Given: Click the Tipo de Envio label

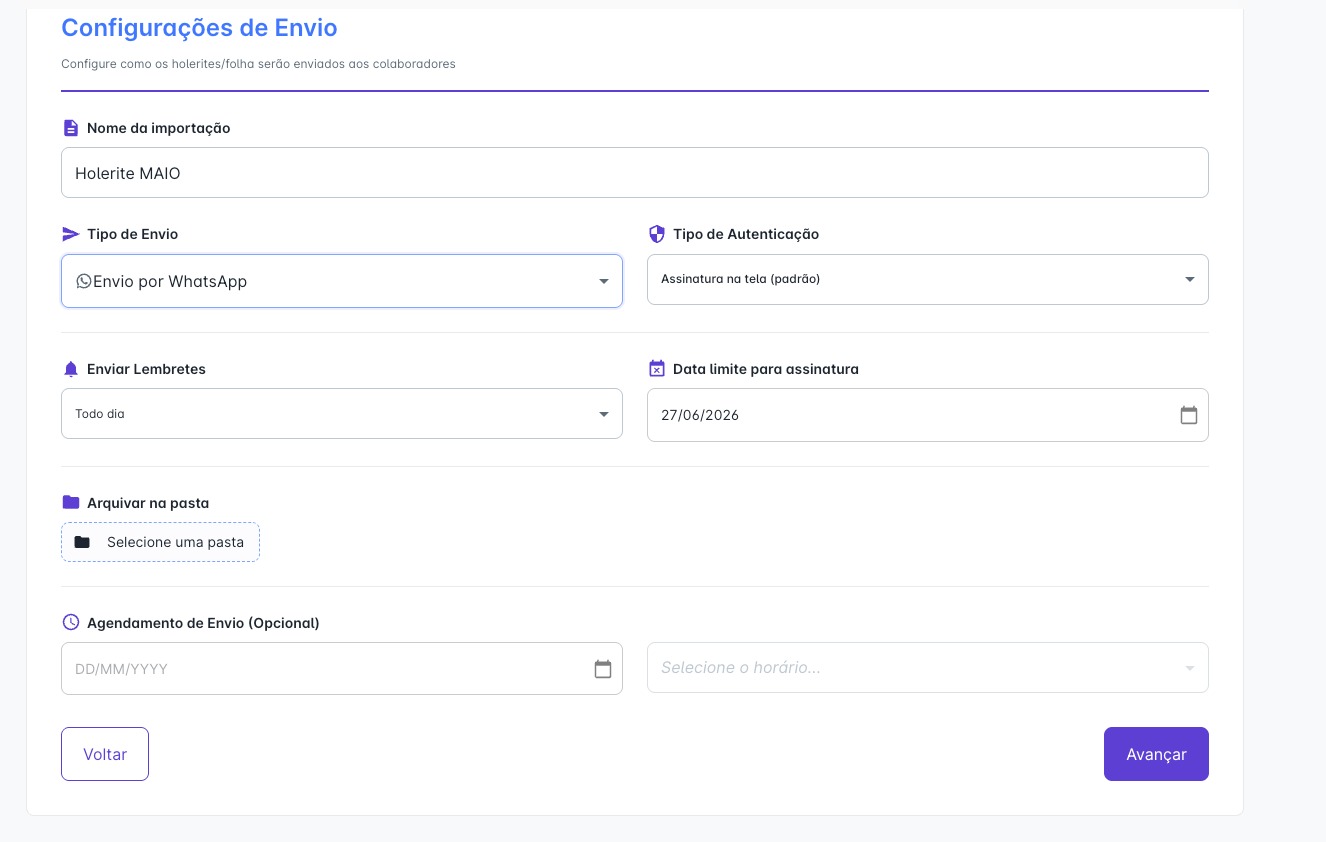Looking at the screenshot, I should 133,234.
